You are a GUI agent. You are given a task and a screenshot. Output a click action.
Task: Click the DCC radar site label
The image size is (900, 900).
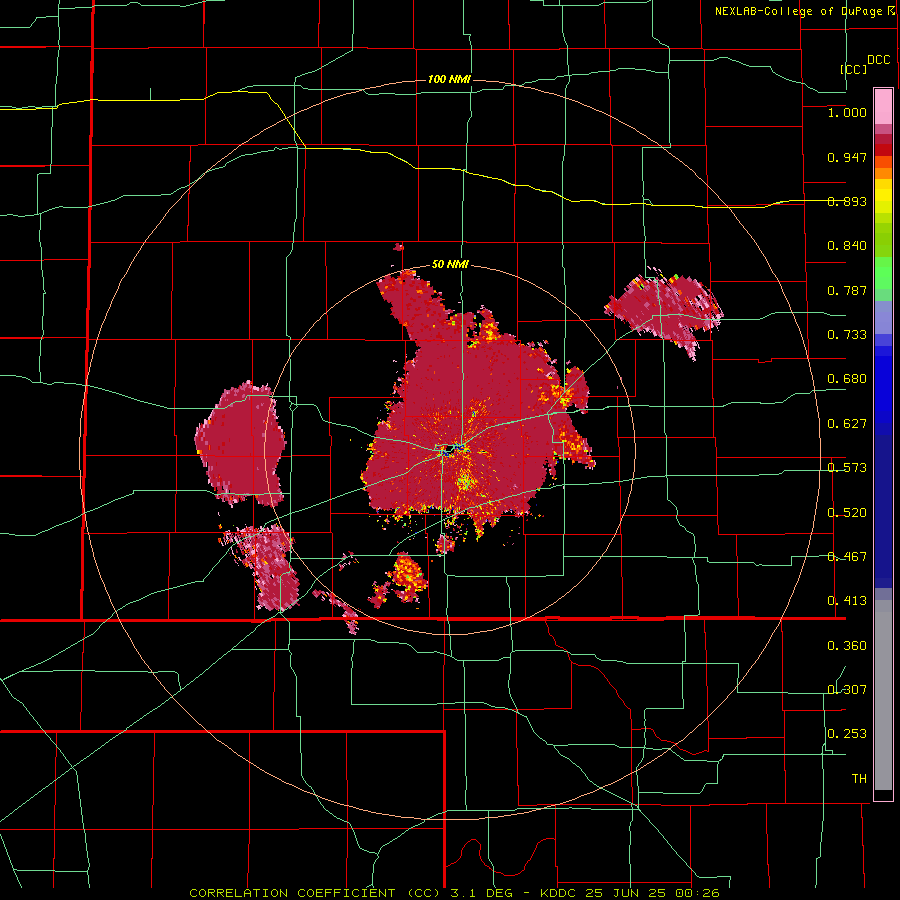coord(878,60)
